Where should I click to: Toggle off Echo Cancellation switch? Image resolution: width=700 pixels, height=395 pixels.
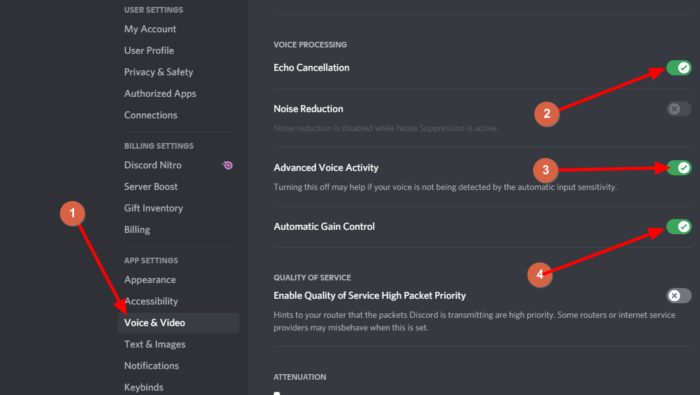point(679,68)
